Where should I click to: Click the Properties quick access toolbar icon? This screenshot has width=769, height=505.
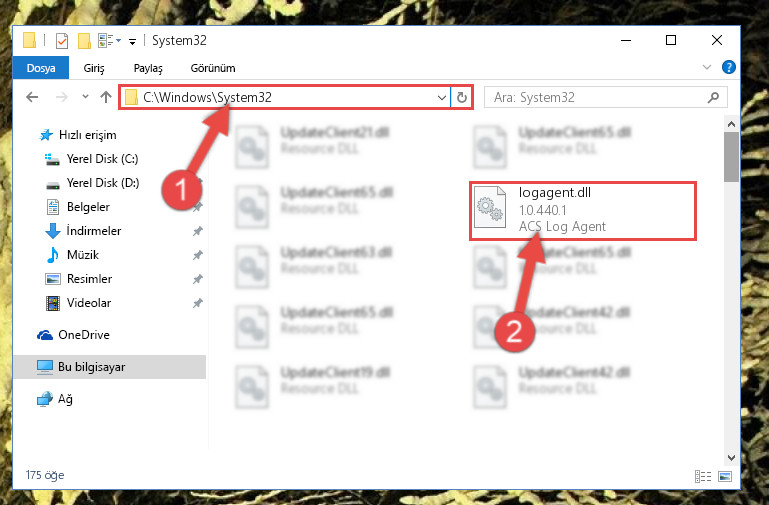62,41
